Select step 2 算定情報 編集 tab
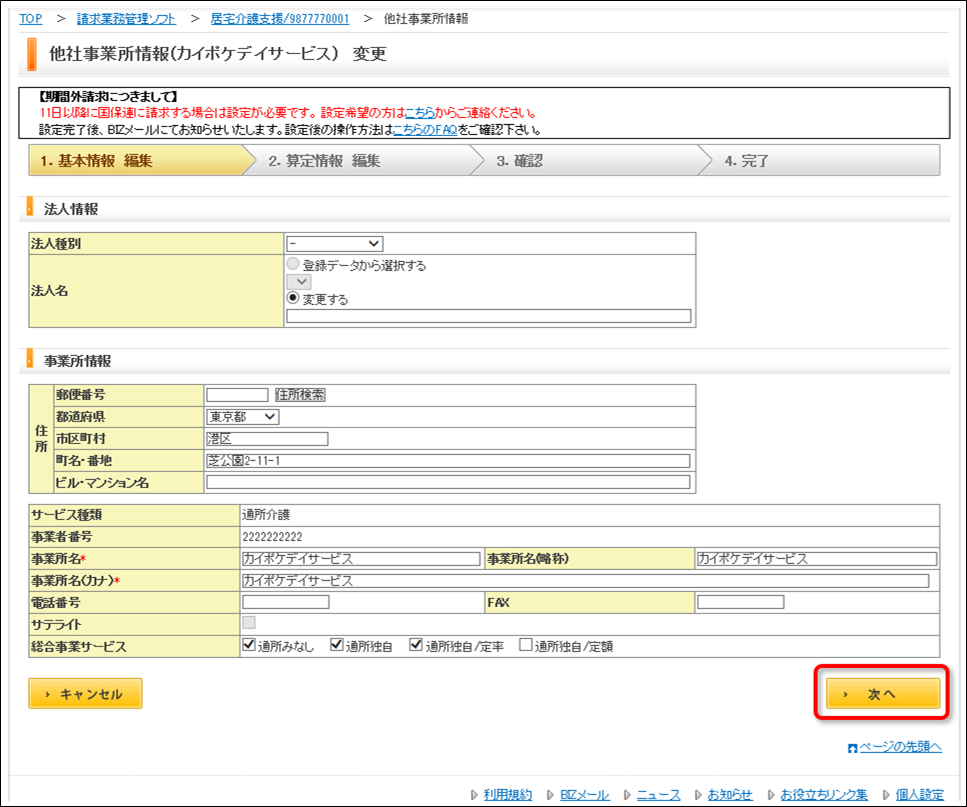This screenshot has height=807, width=967. [x=364, y=161]
